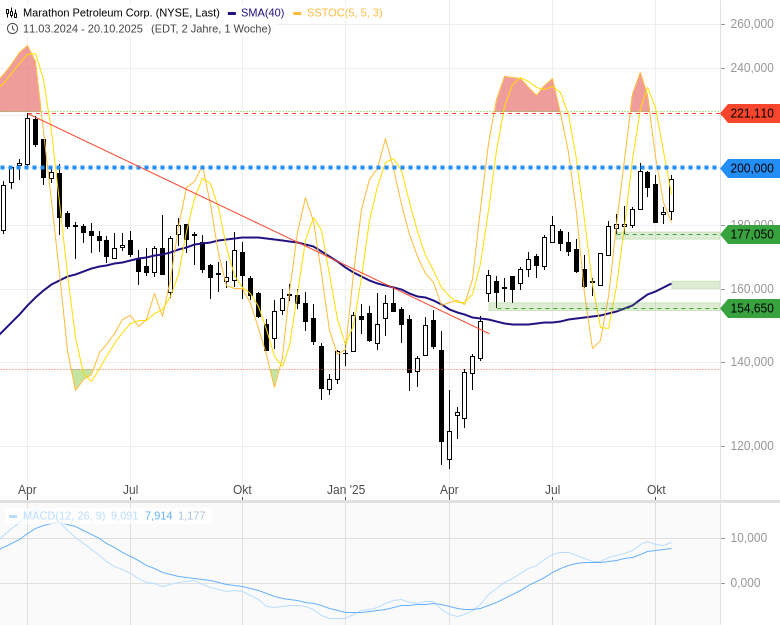Click the candlestick chart type icon
This screenshot has height=625, width=780.
tap(12, 13)
